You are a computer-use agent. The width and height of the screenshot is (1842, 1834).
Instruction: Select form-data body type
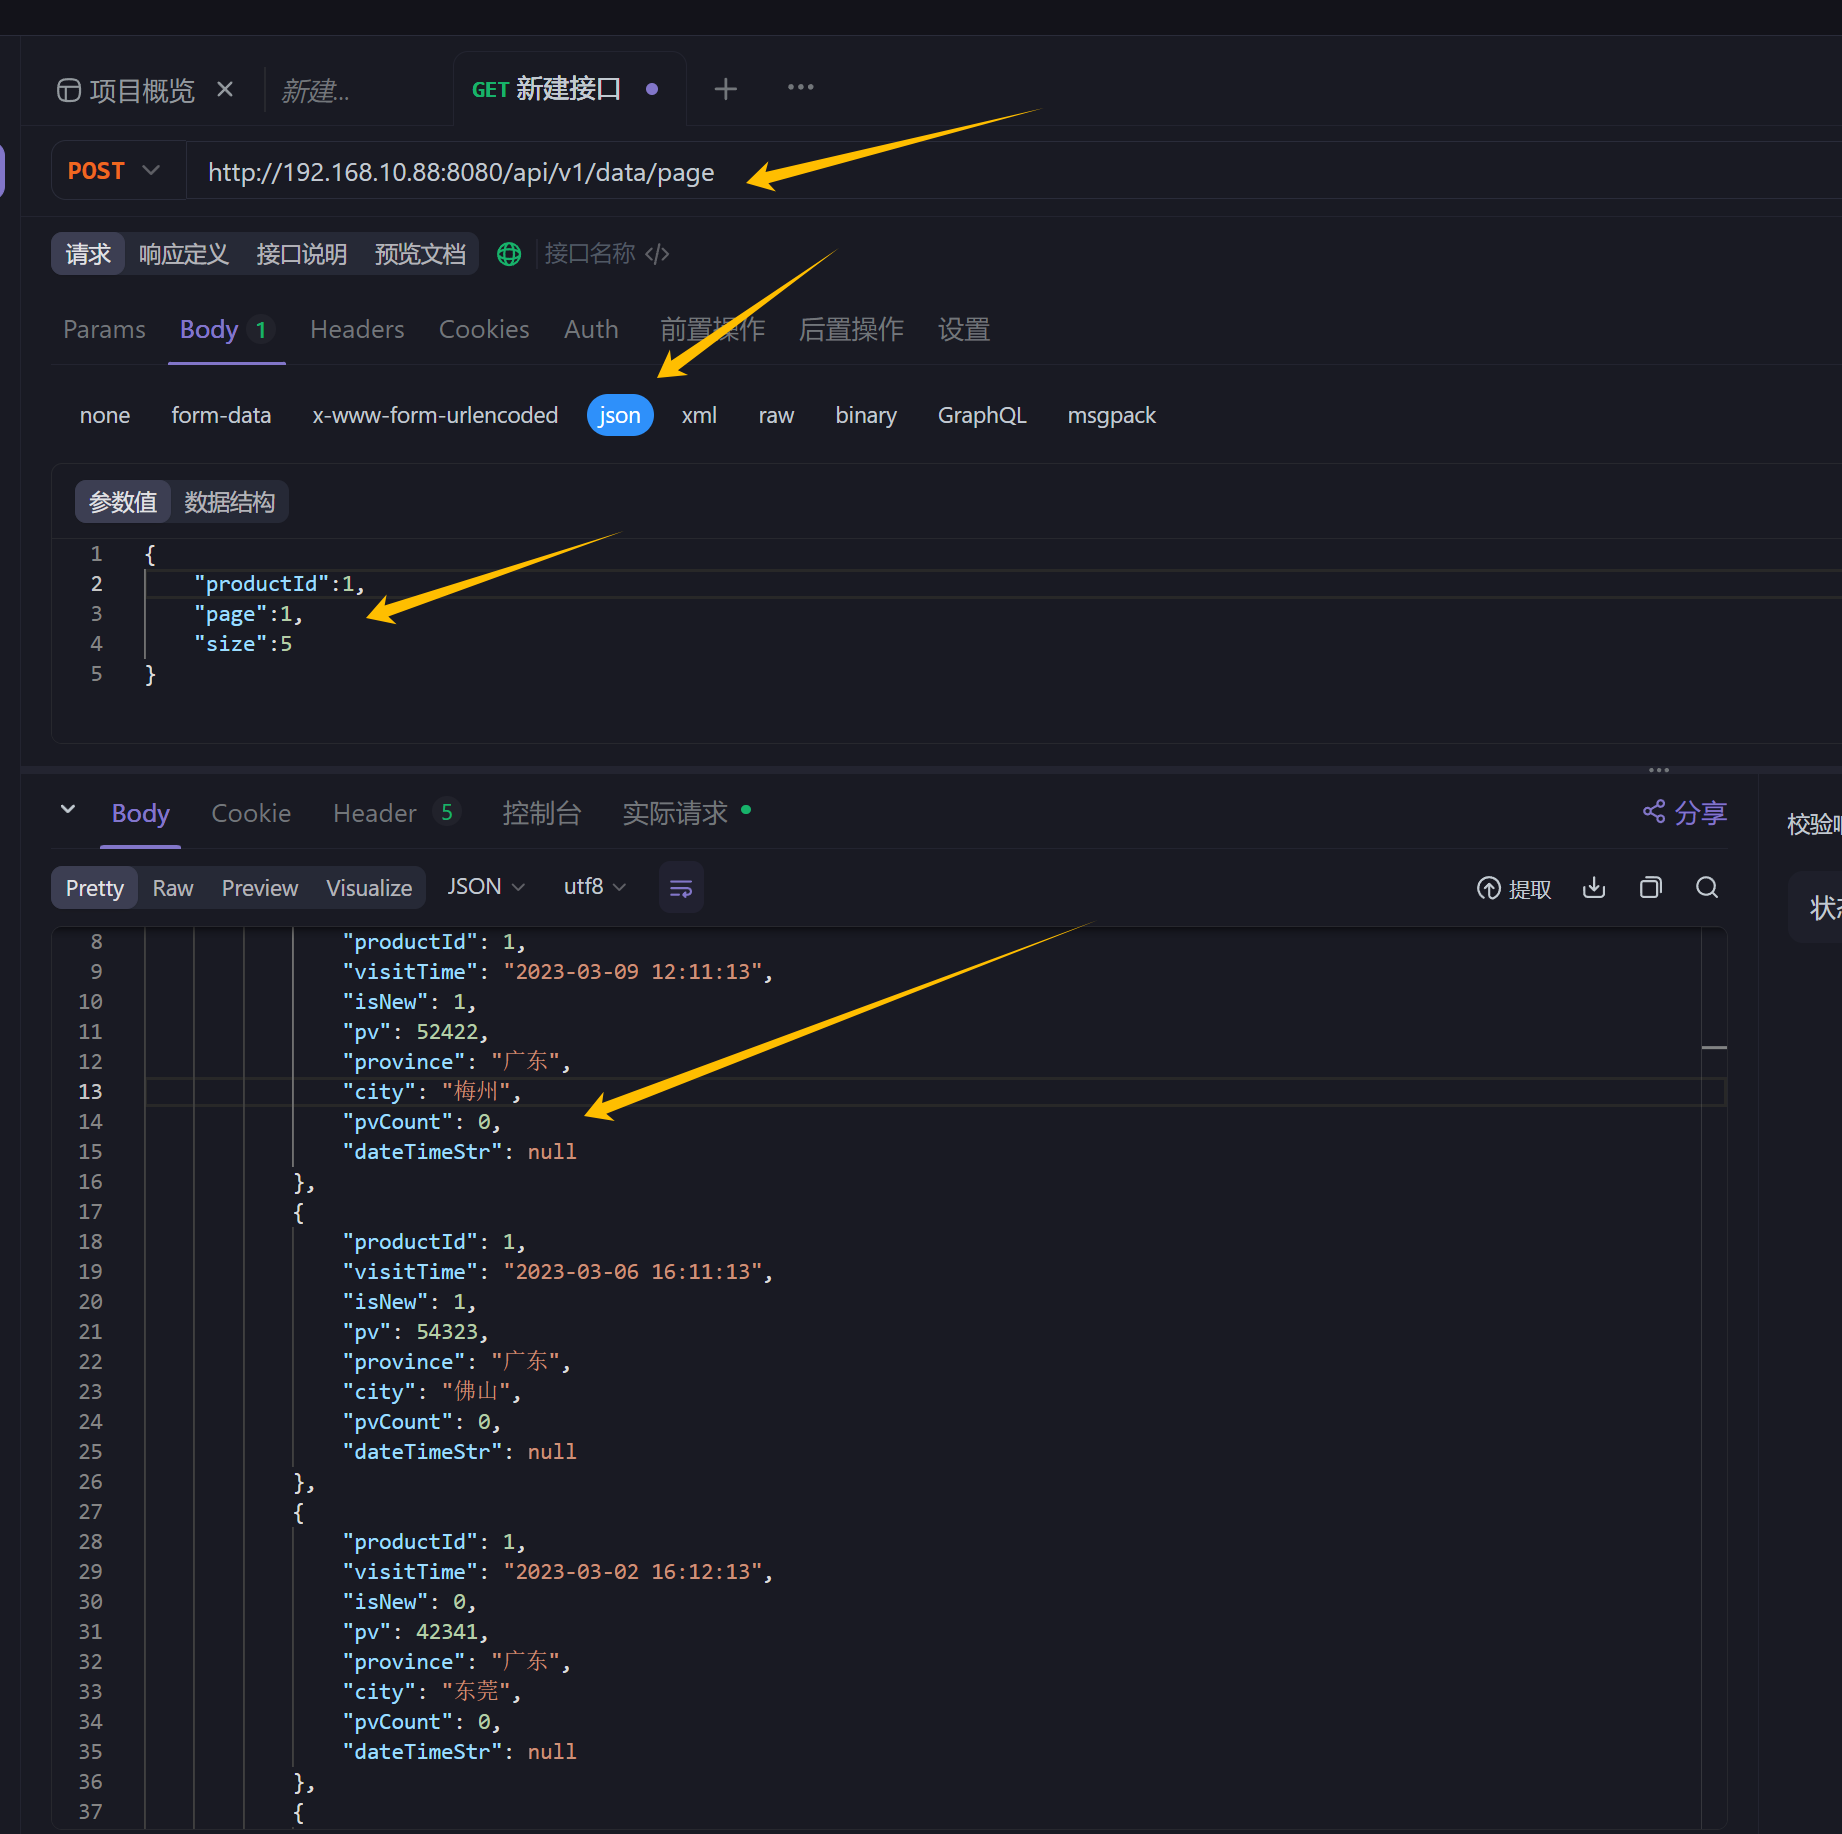tap(221, 415)
